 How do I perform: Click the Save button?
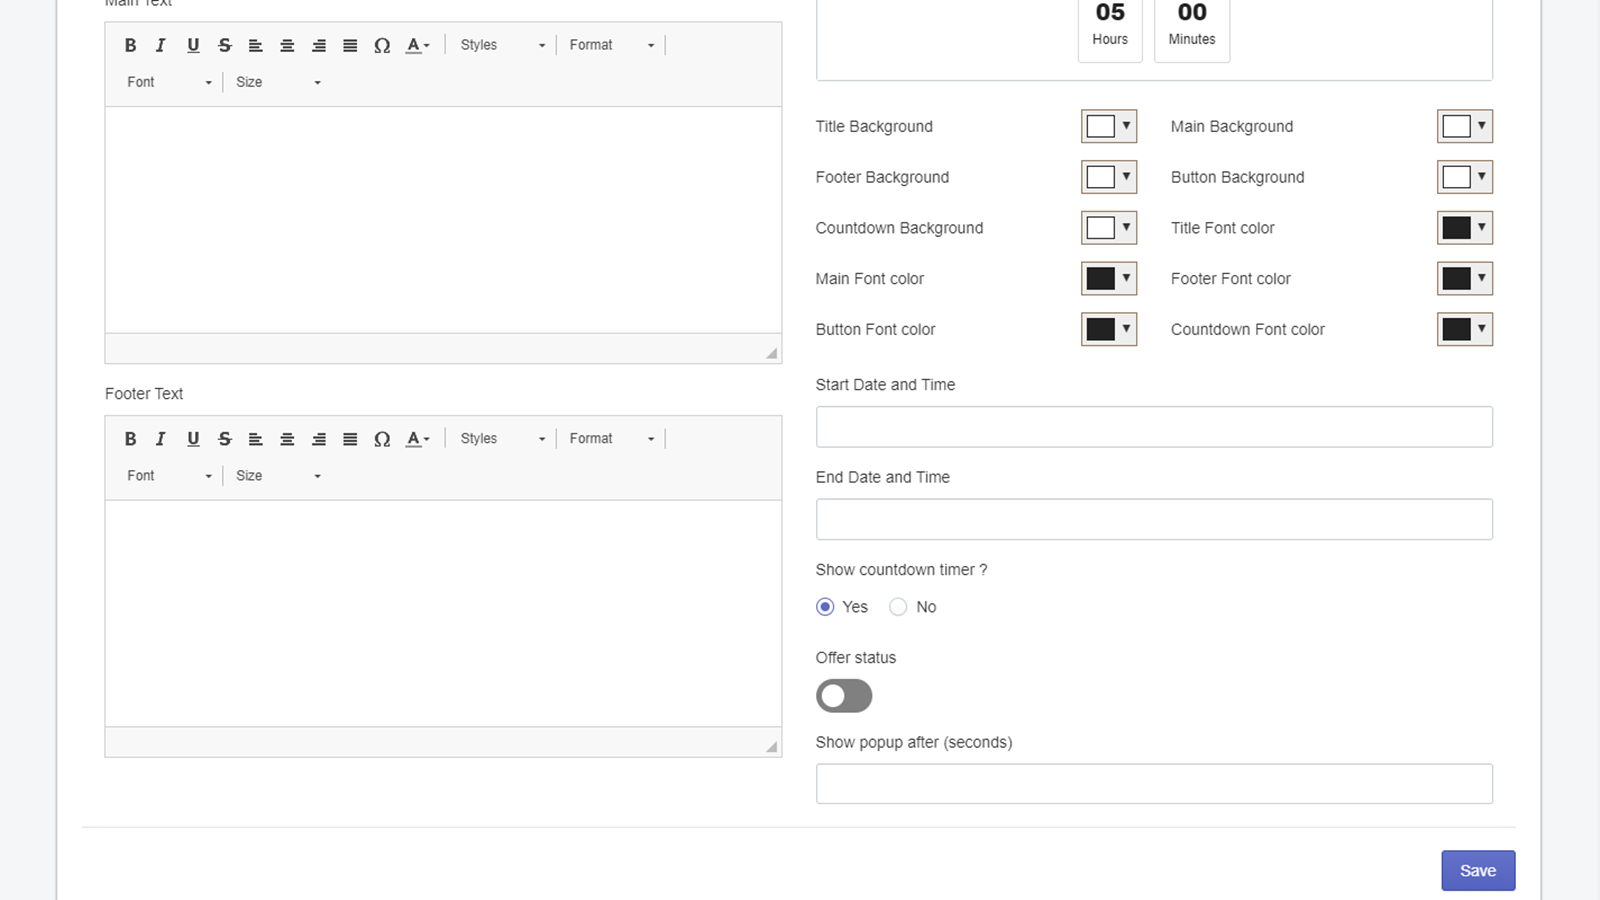(x=1477, y=871)
